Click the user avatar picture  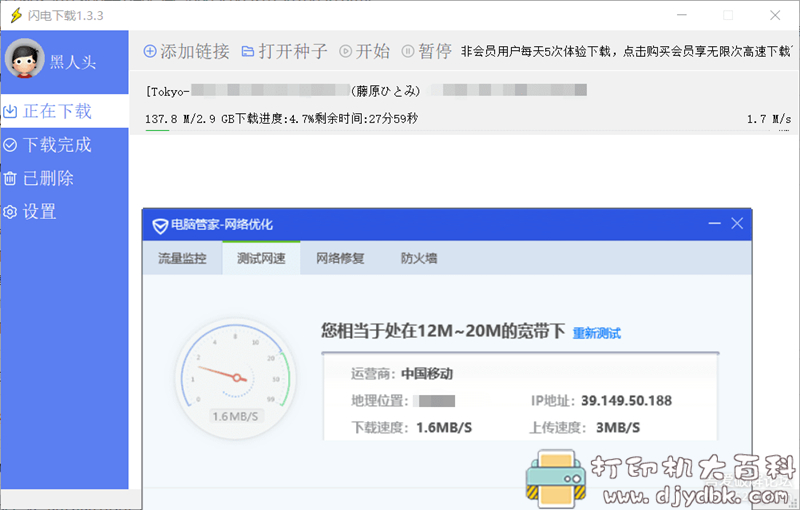pyautogui.click(x=24, y=58)
